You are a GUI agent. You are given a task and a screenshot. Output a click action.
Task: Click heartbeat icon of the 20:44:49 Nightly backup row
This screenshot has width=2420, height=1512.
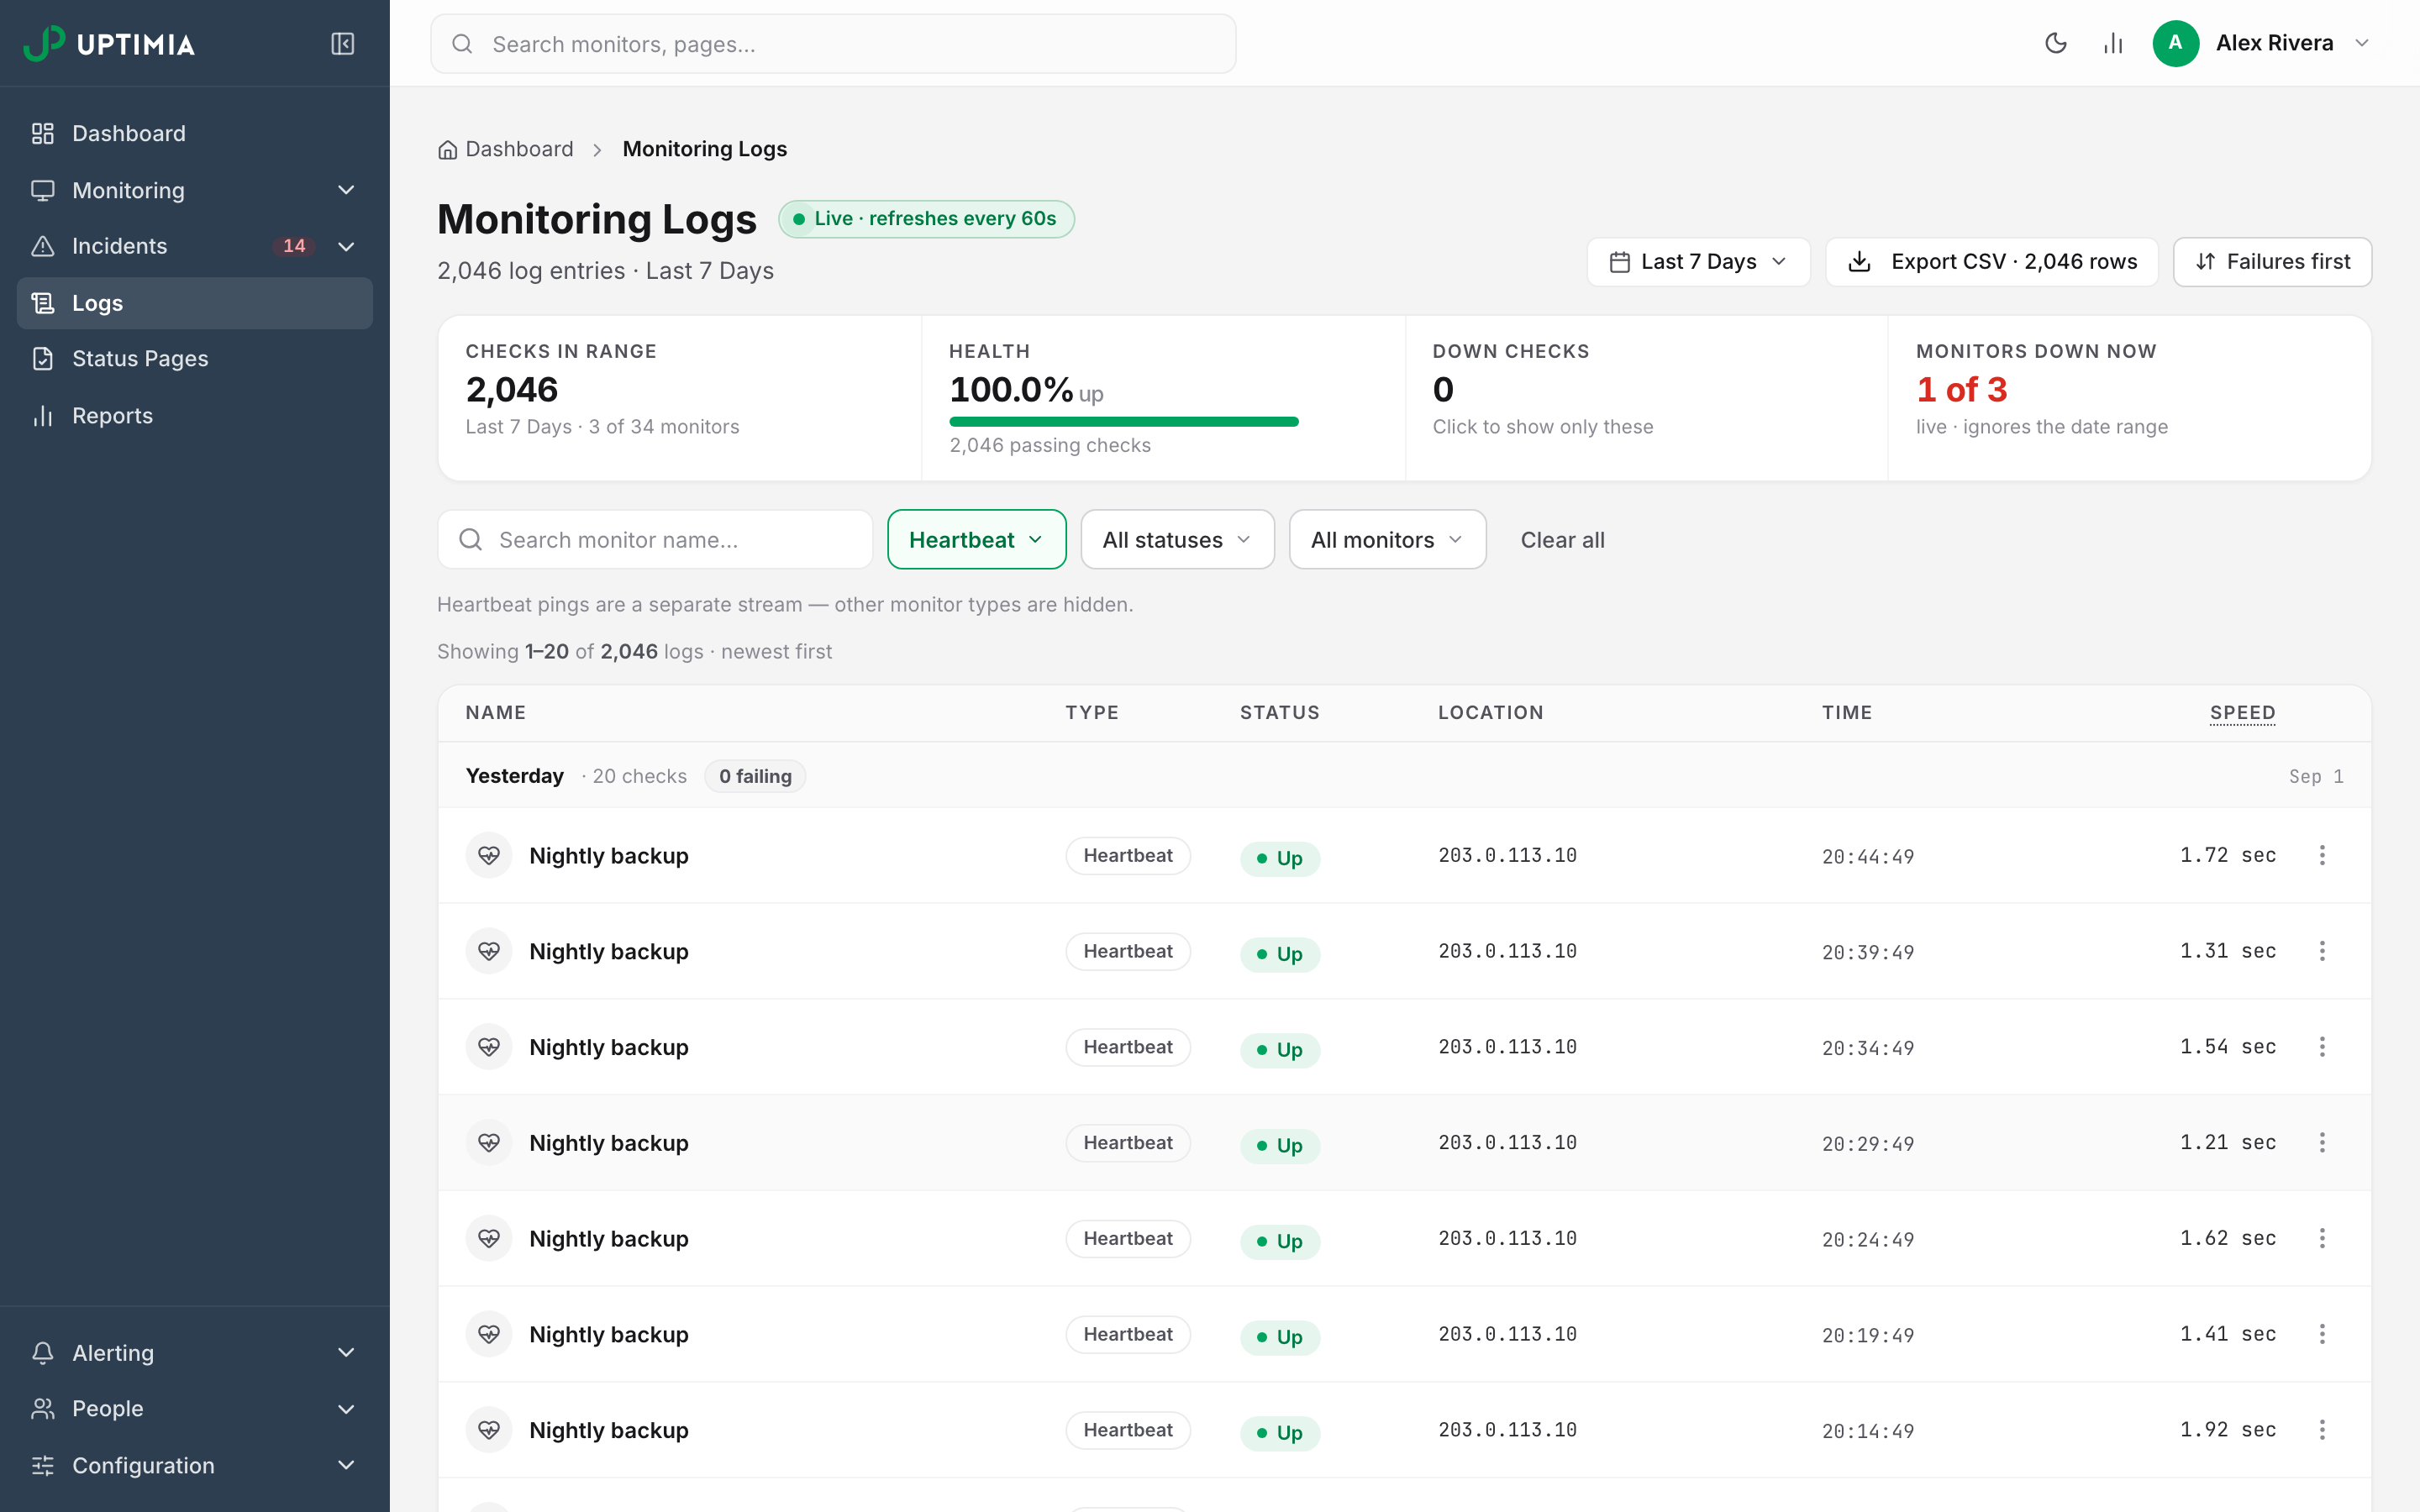pyautogui.click(x=489, y=855)
